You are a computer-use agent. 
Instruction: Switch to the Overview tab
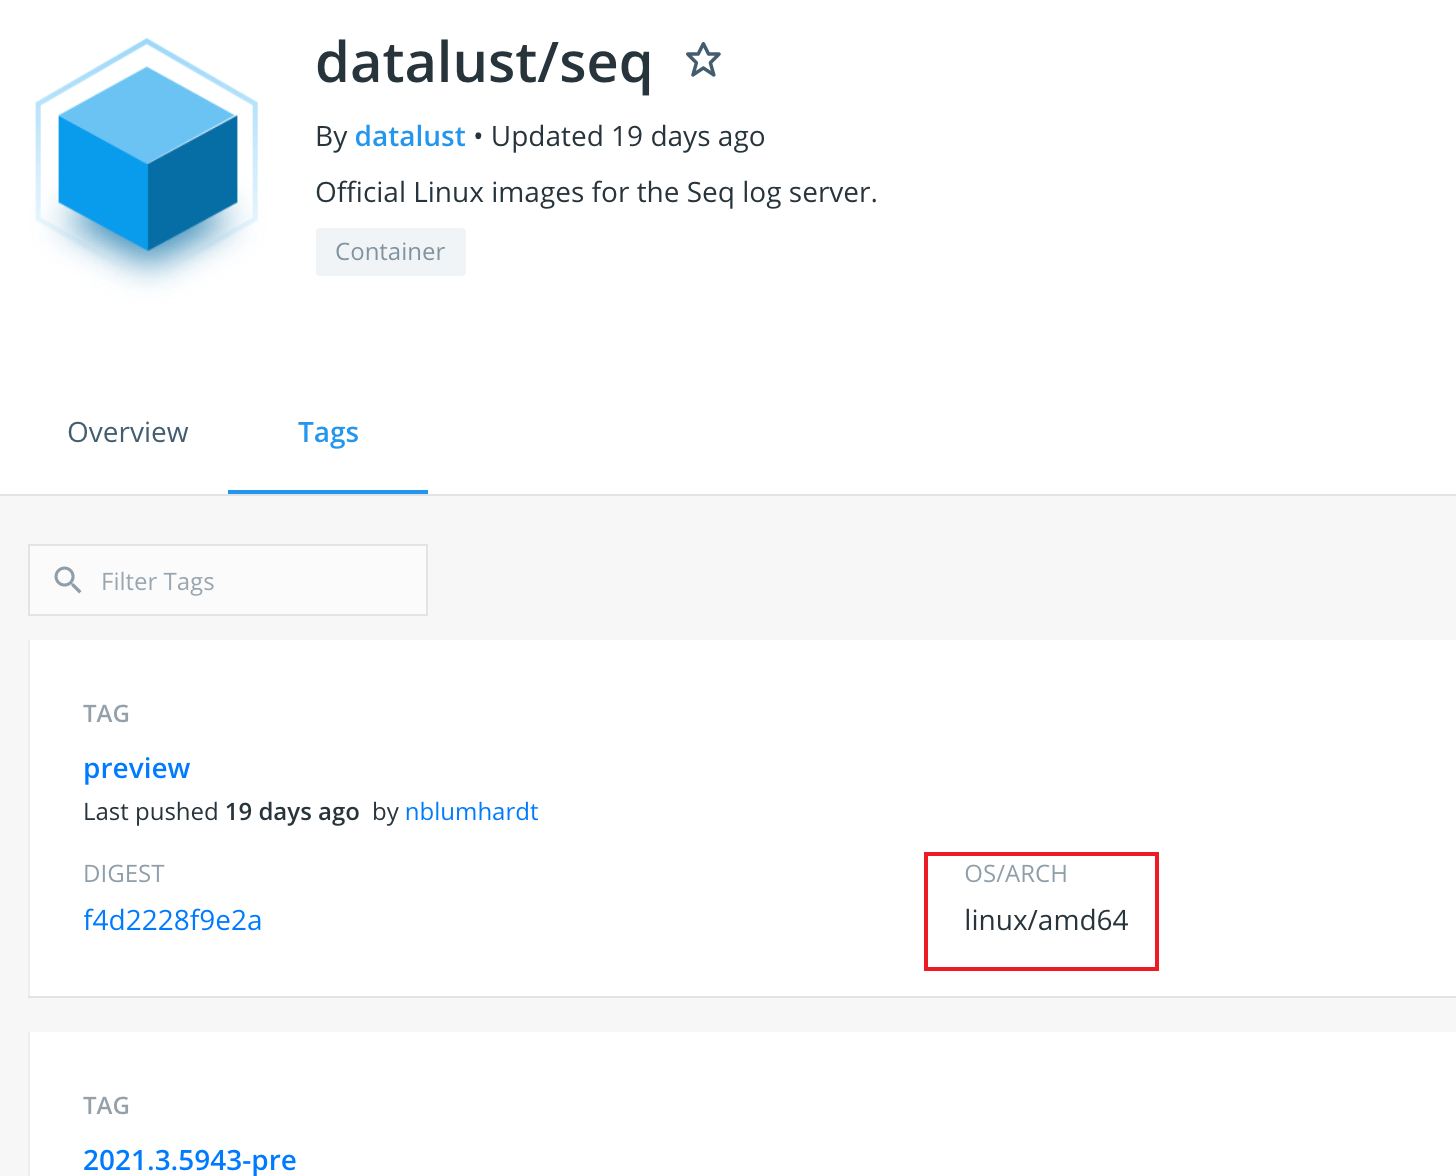(x=127, y=432)
